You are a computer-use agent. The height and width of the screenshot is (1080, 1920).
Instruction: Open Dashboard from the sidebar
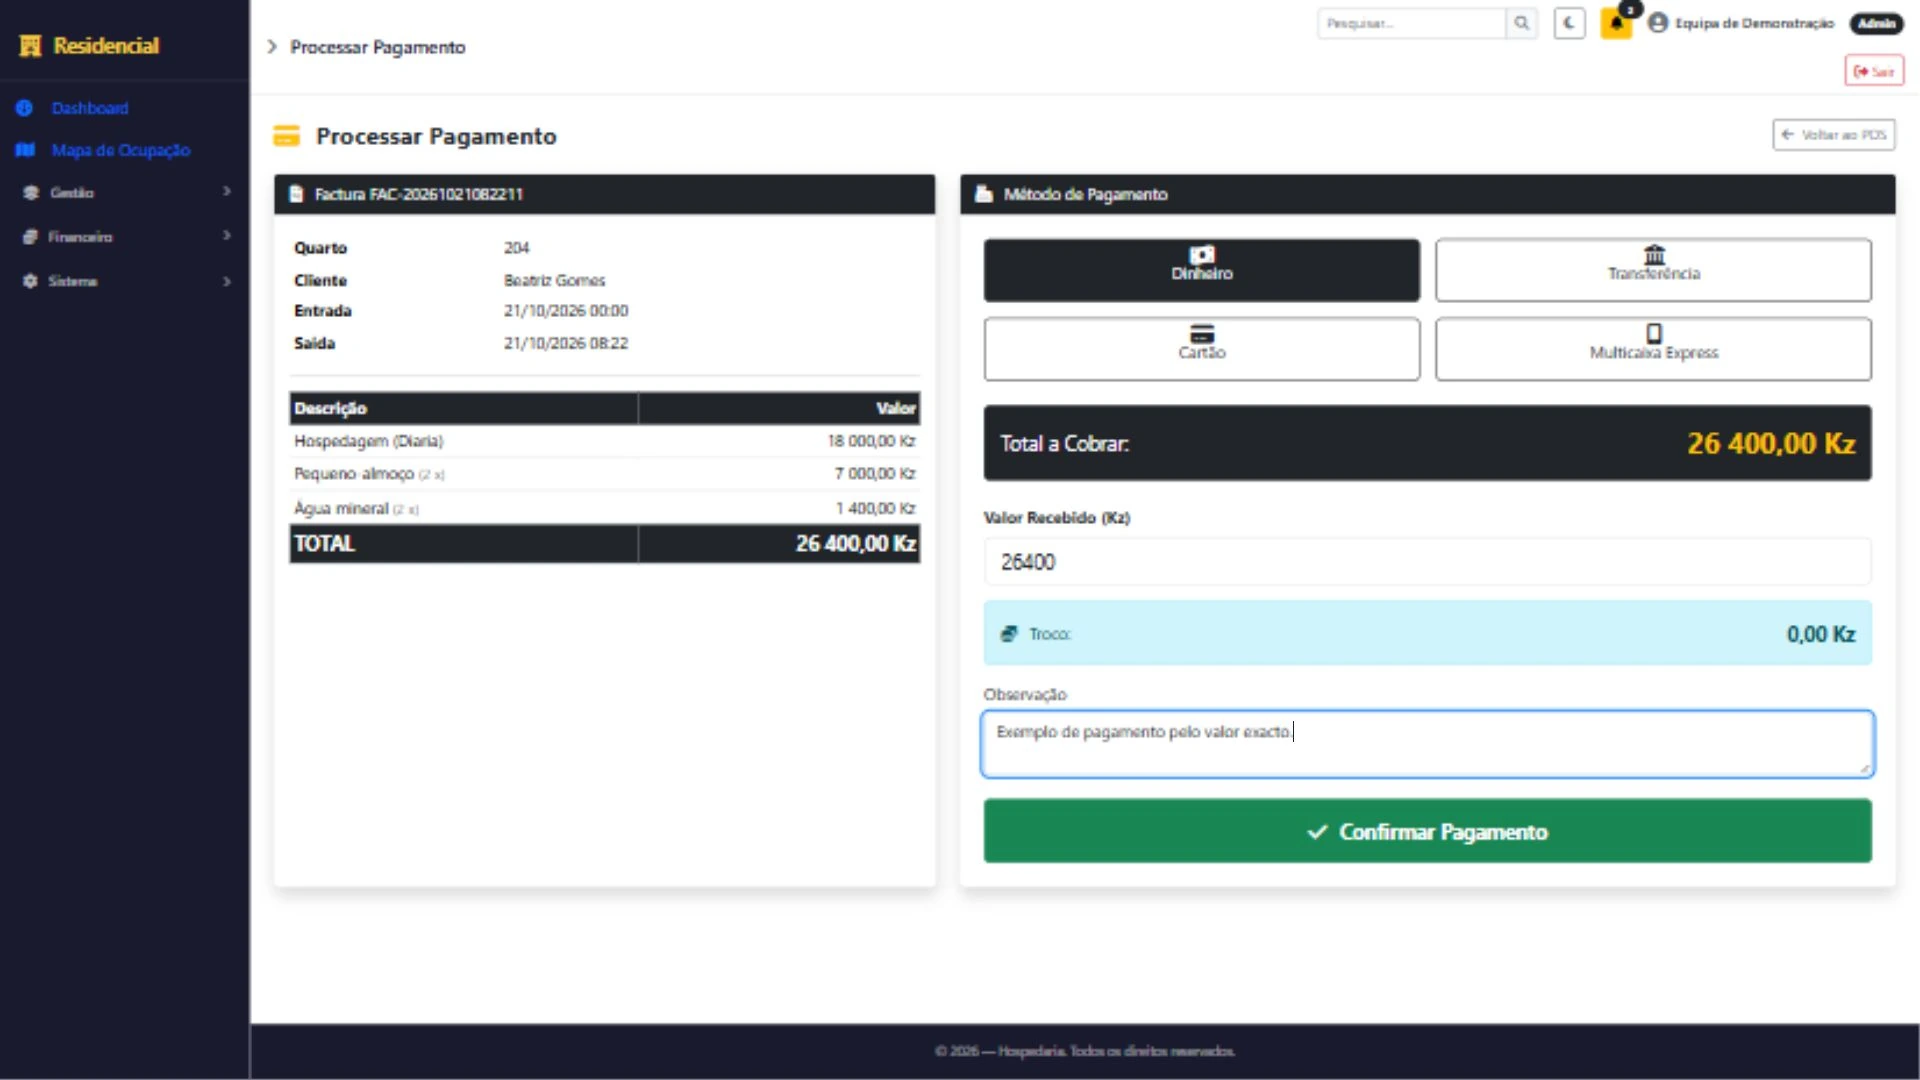coord(90,108)
